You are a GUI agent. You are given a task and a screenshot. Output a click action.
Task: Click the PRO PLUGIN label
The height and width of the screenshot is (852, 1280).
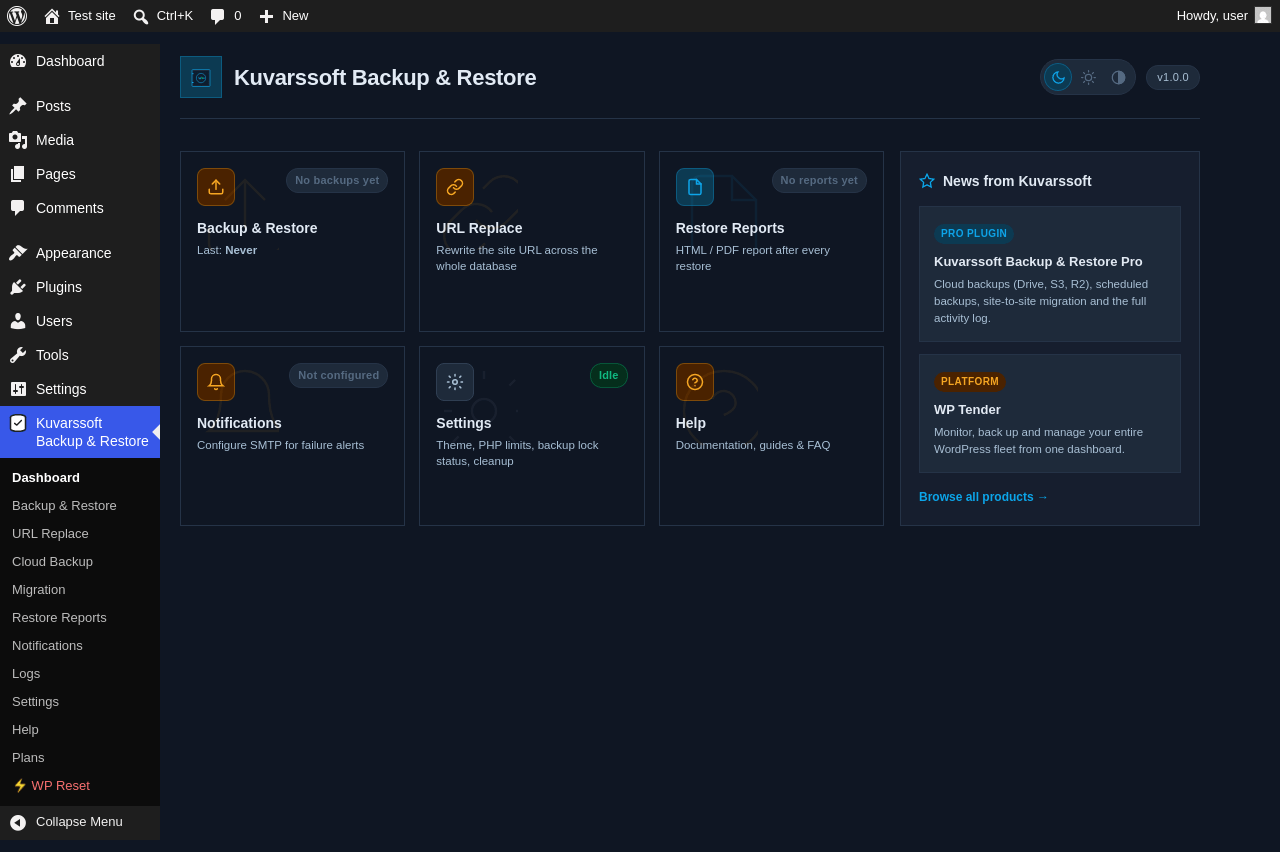tap(974, 233)
